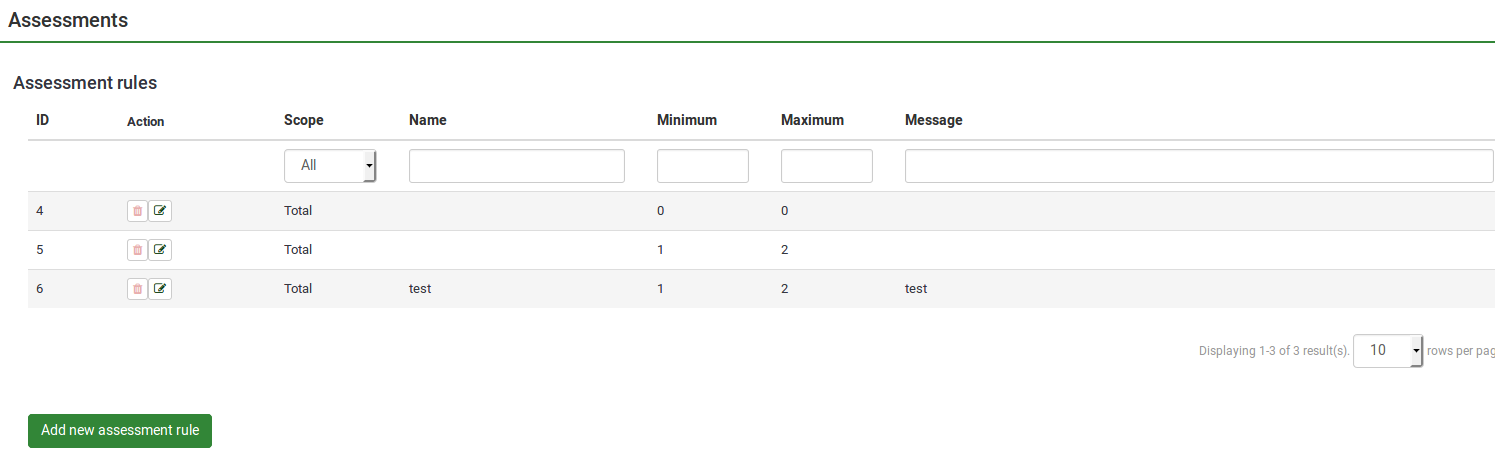The image size is (1495, 468).
Task: Open the rows per page dropdown
Action: (x=1387, y=351)
